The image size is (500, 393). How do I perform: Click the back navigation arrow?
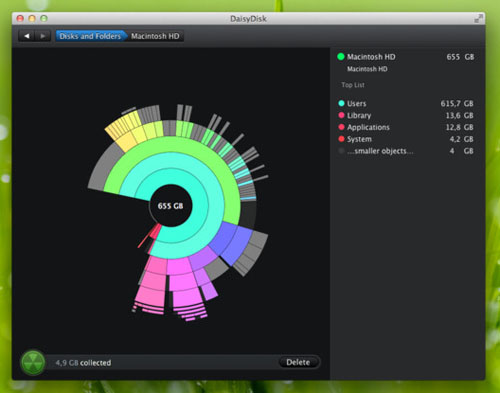pyautogui.click(x=27, y=36)
